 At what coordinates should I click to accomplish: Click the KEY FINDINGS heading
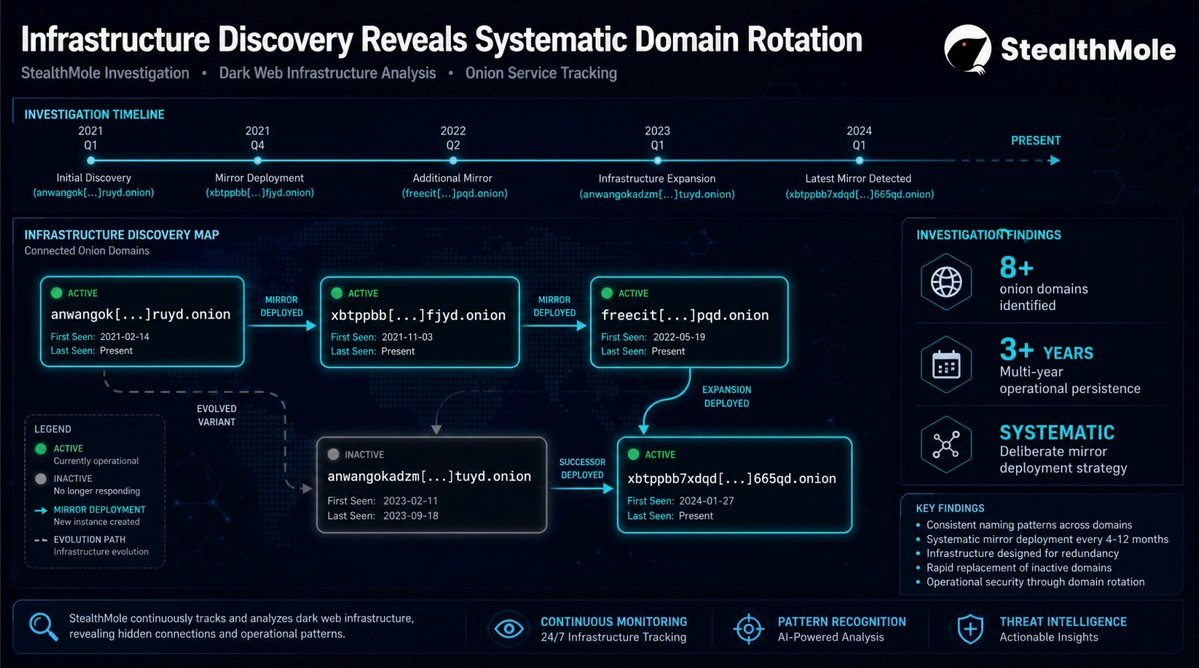pyautogui.click(x=950, y=508)
